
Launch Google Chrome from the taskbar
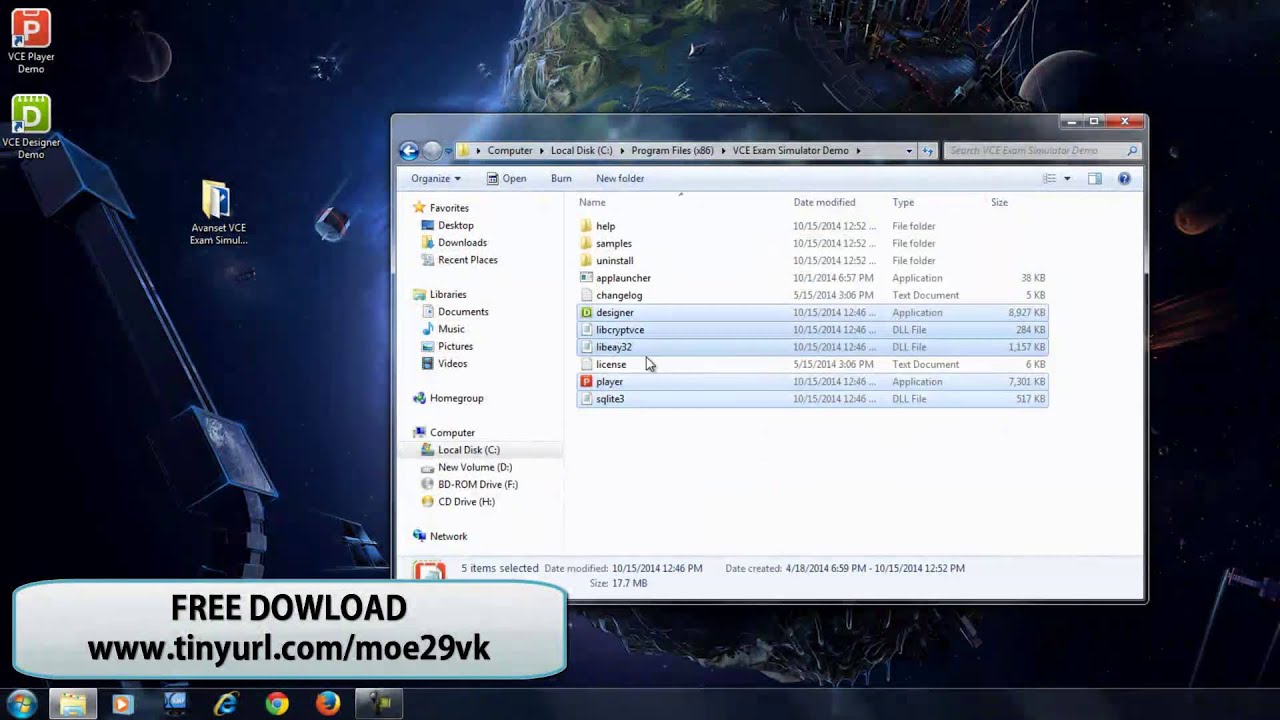tap(277, 704)
